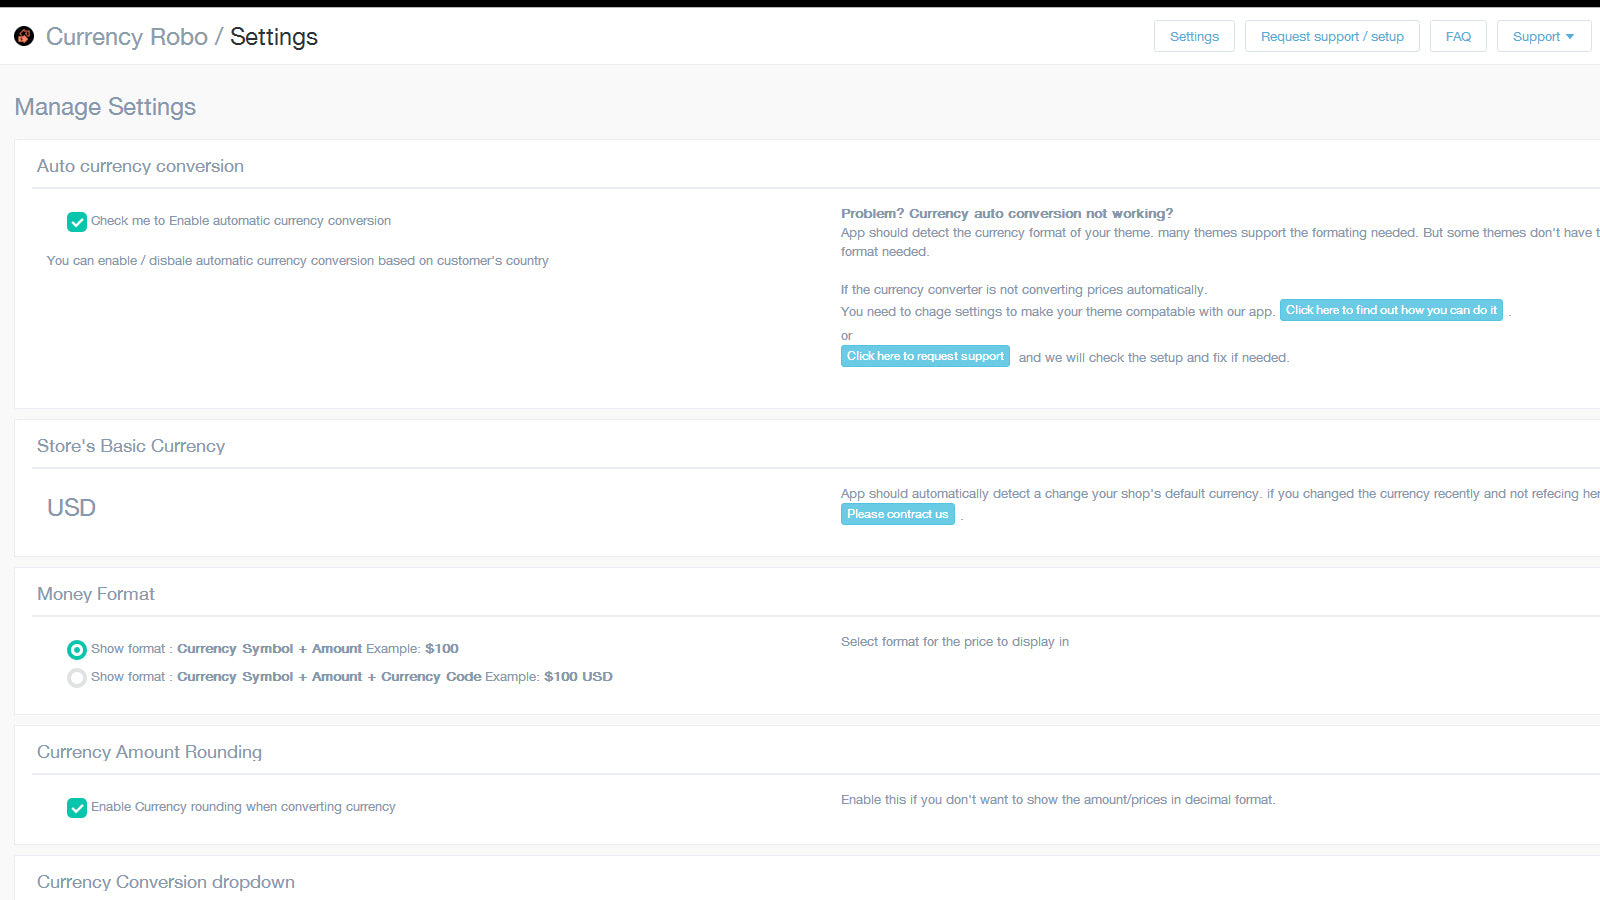Select Currency Symbol + Amount + Currency Code format
This screenshot has height=900, width=1600.
(77, 677)
